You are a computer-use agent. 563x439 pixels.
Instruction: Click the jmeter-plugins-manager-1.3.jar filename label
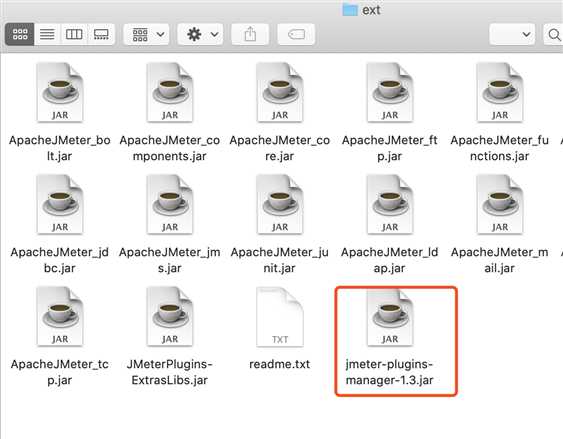(x=390, y=372)
